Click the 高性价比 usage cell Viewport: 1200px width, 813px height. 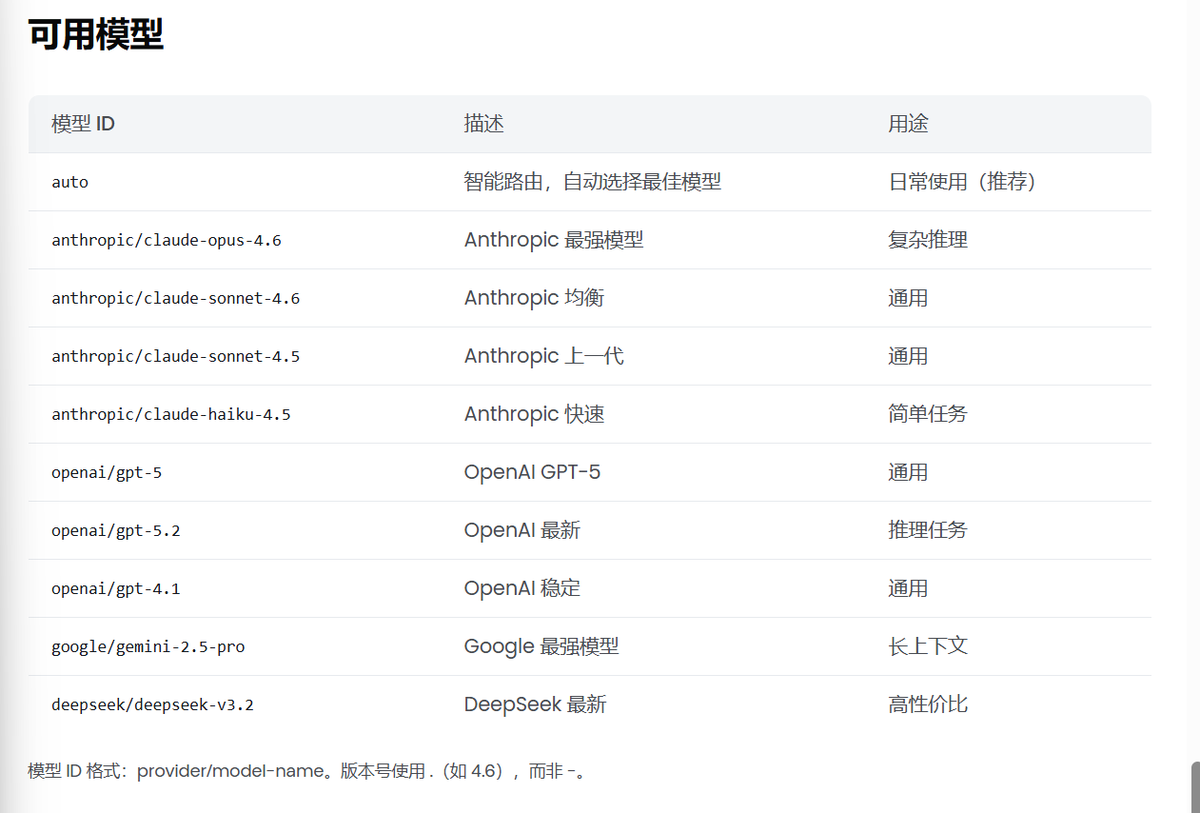coord(928,704)
